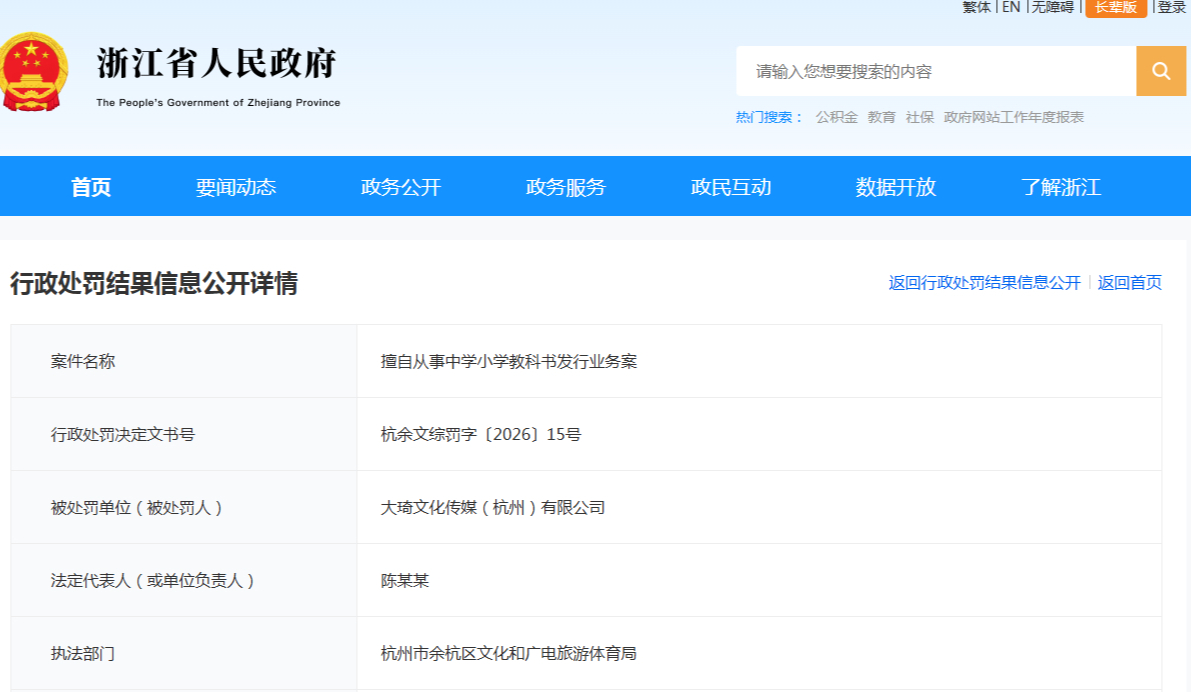Open the 了解浙江 nav menu
This screenshot has width=1191, height=692.
(1060, 187)
